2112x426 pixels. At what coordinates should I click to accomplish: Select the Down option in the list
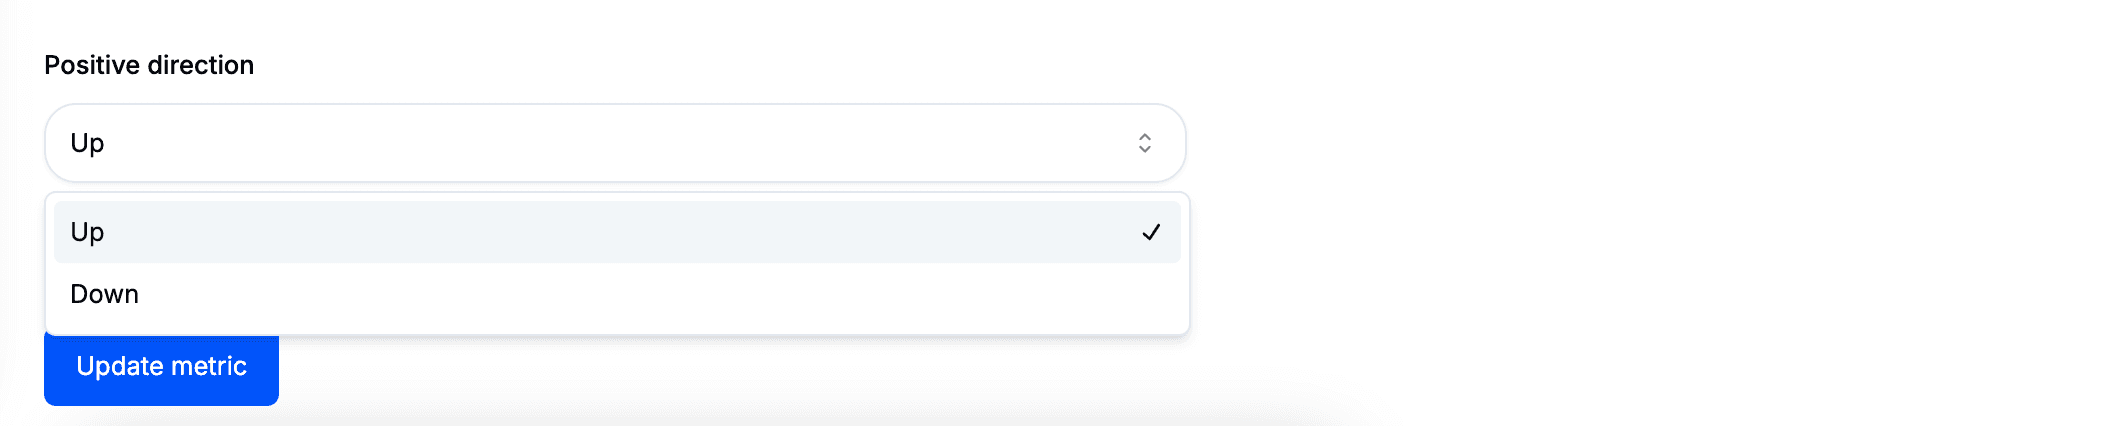pos(616,294)
